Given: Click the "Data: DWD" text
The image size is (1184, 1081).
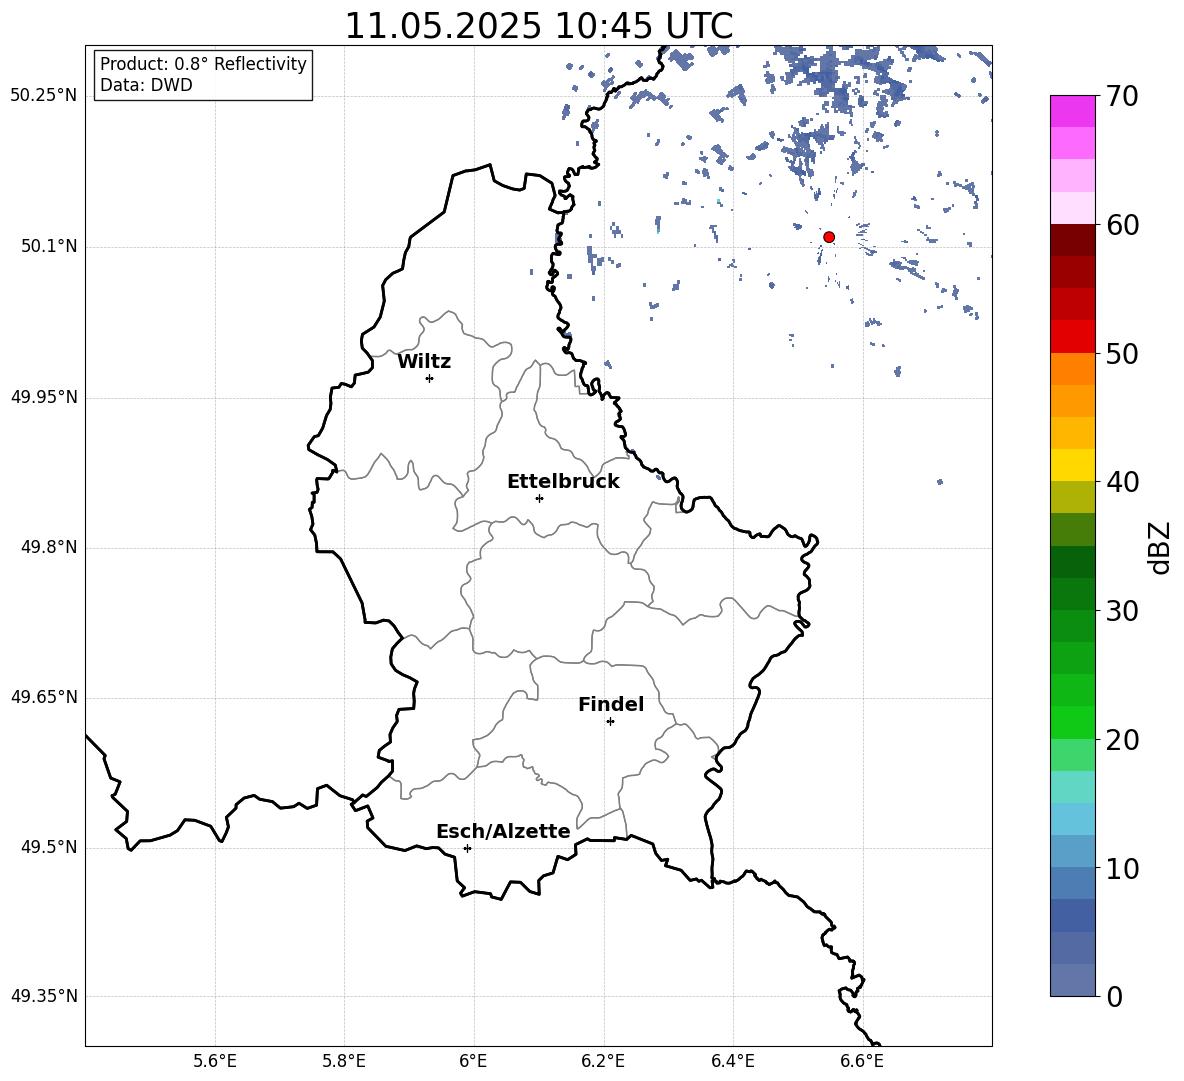Looking at the screenshot, I should coord(146,85).
